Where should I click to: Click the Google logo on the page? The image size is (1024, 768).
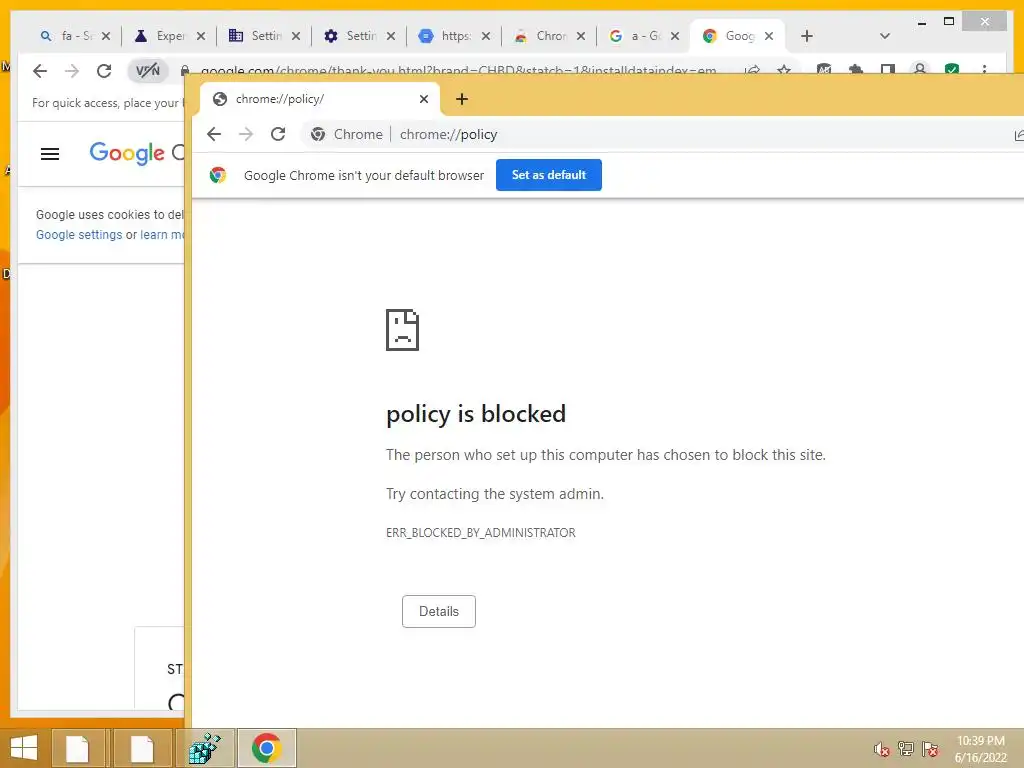point(127,153)
